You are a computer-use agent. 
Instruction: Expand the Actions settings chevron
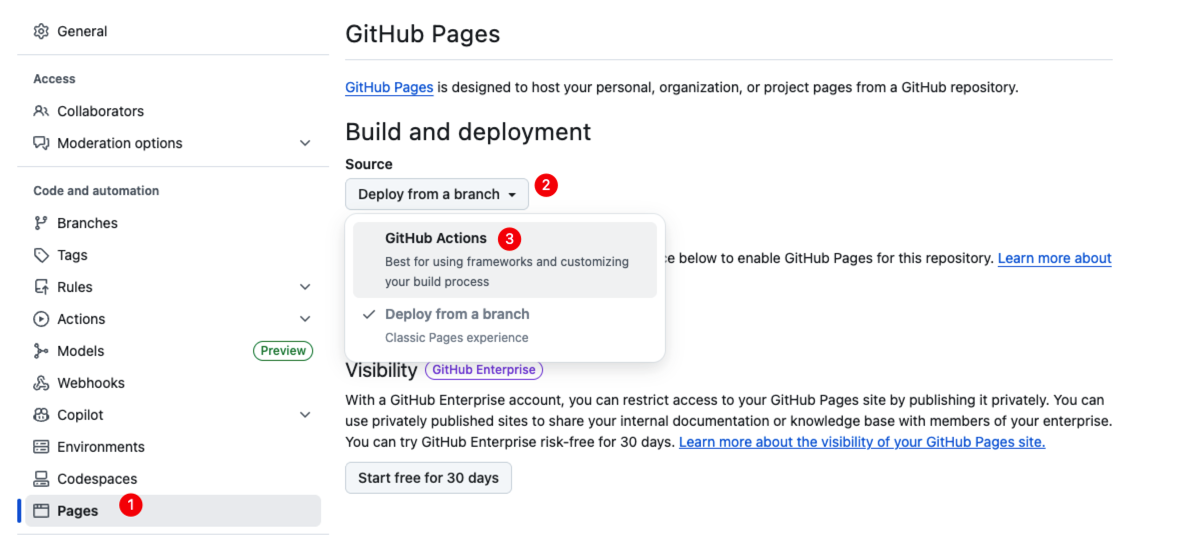coord(305,319)
